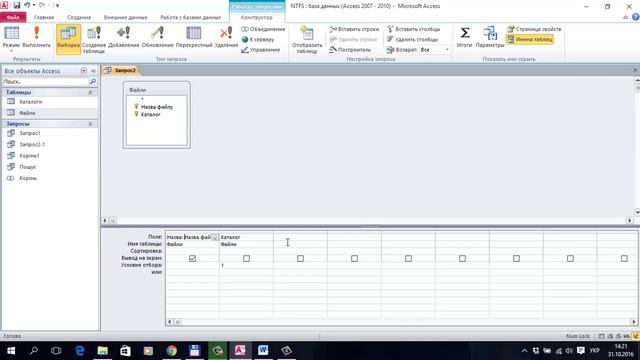Image resolution: width=640 pixels, height=360 pixels.
Task: Collapse the navigation pane with chevrons
Action: (x=93, y=71)
